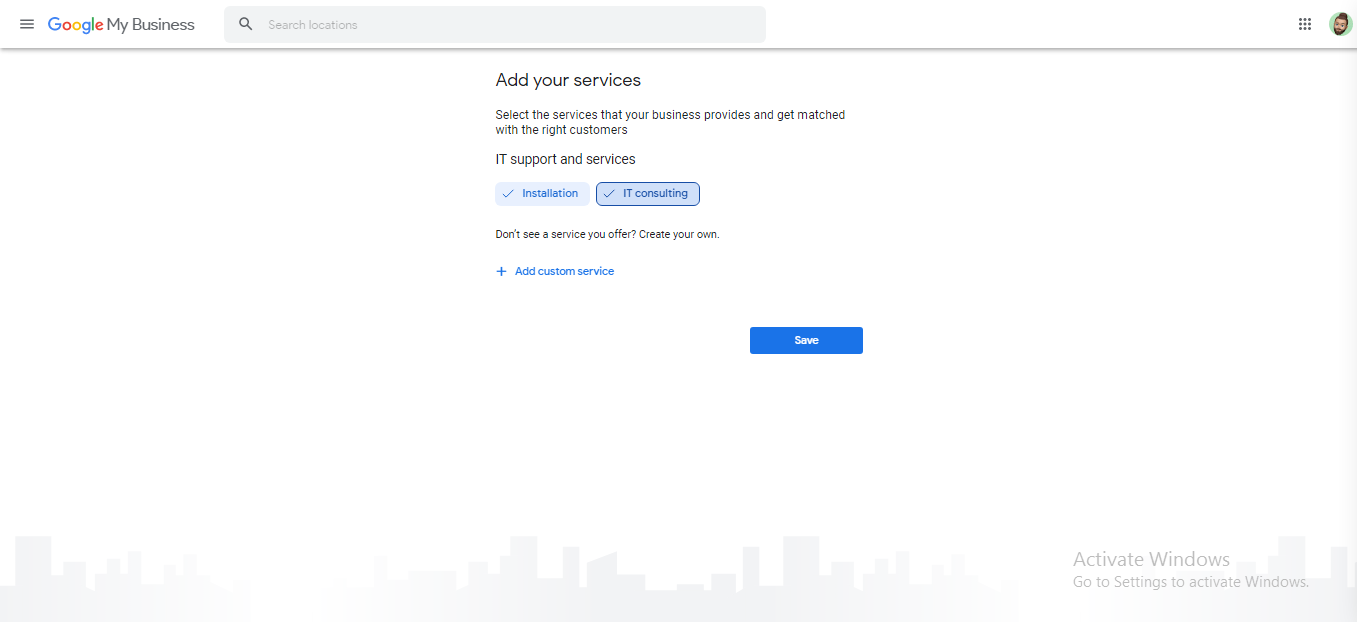
Task: Click the Add custom service link
Action: (x=564, y=271)
